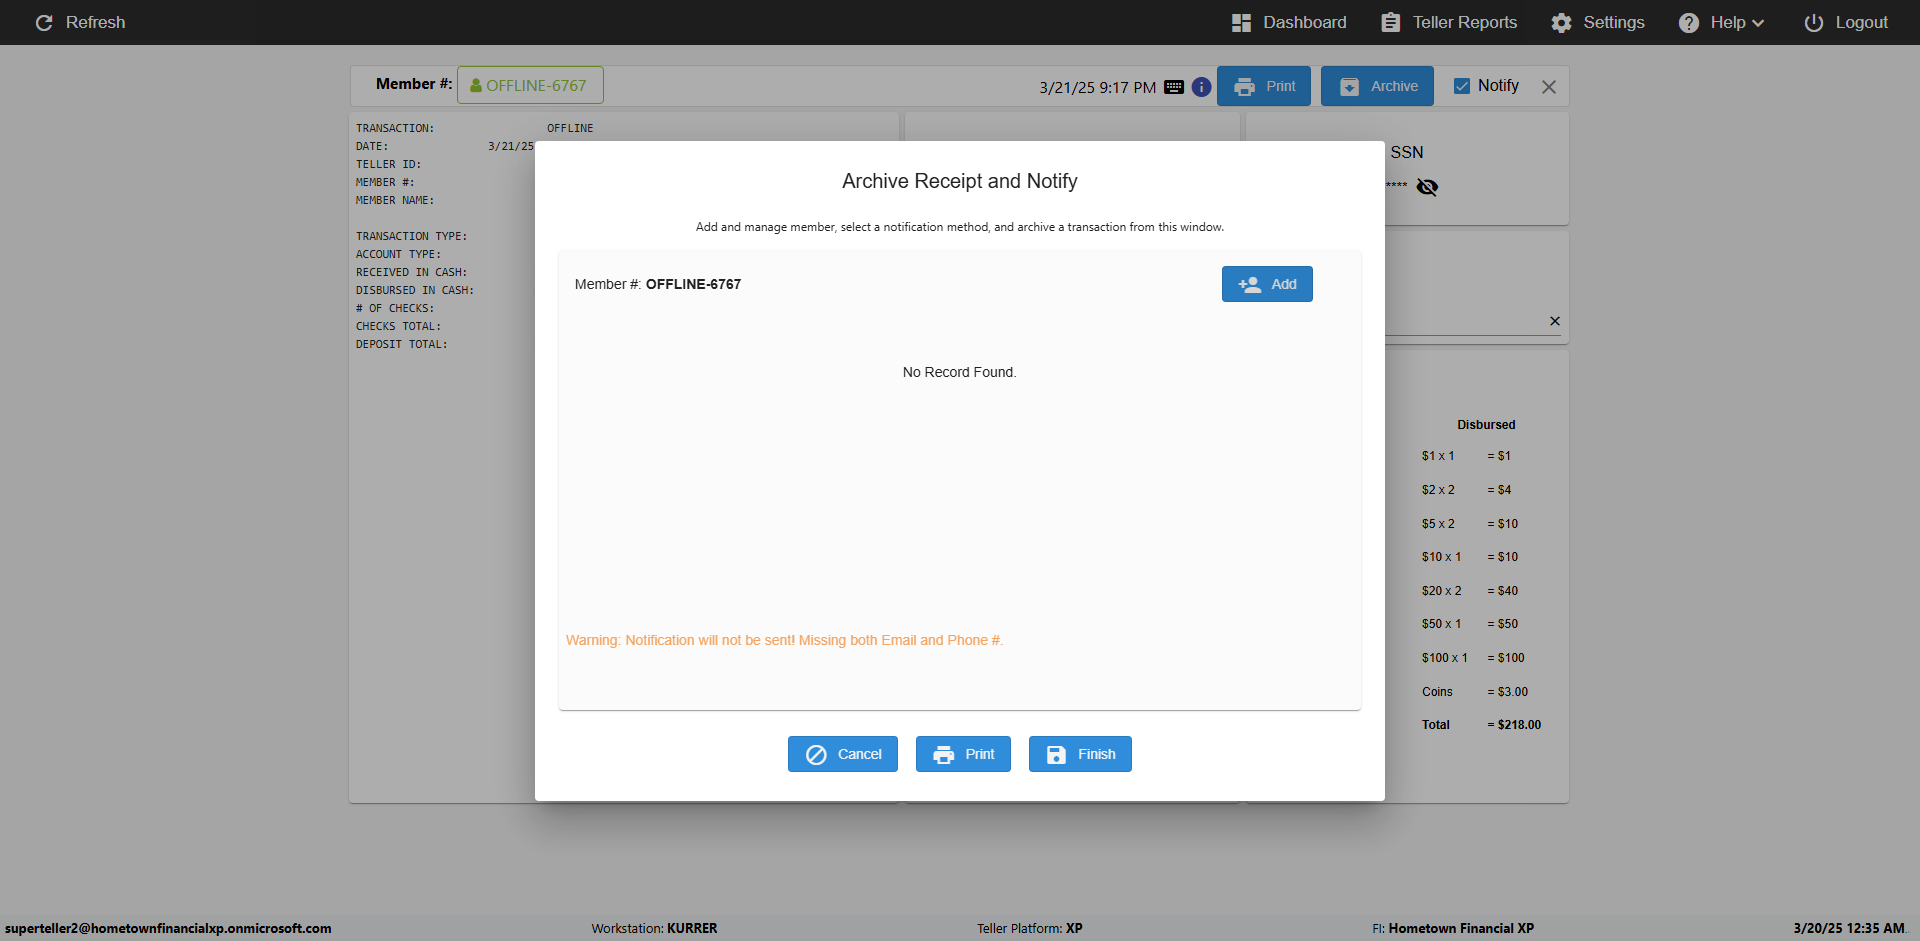
Task: Close the receipt panel with X
Action: point(1549,87)
